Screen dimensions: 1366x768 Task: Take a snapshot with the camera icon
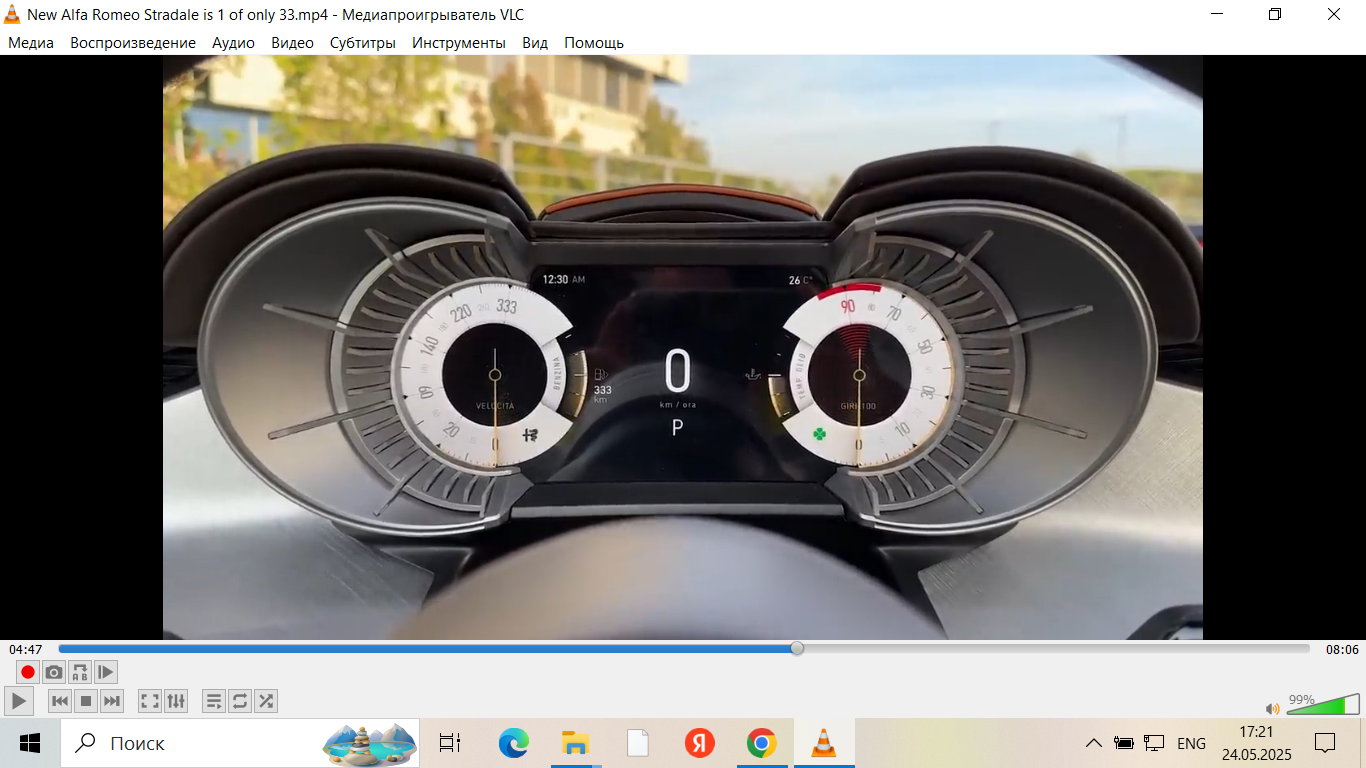54,672
